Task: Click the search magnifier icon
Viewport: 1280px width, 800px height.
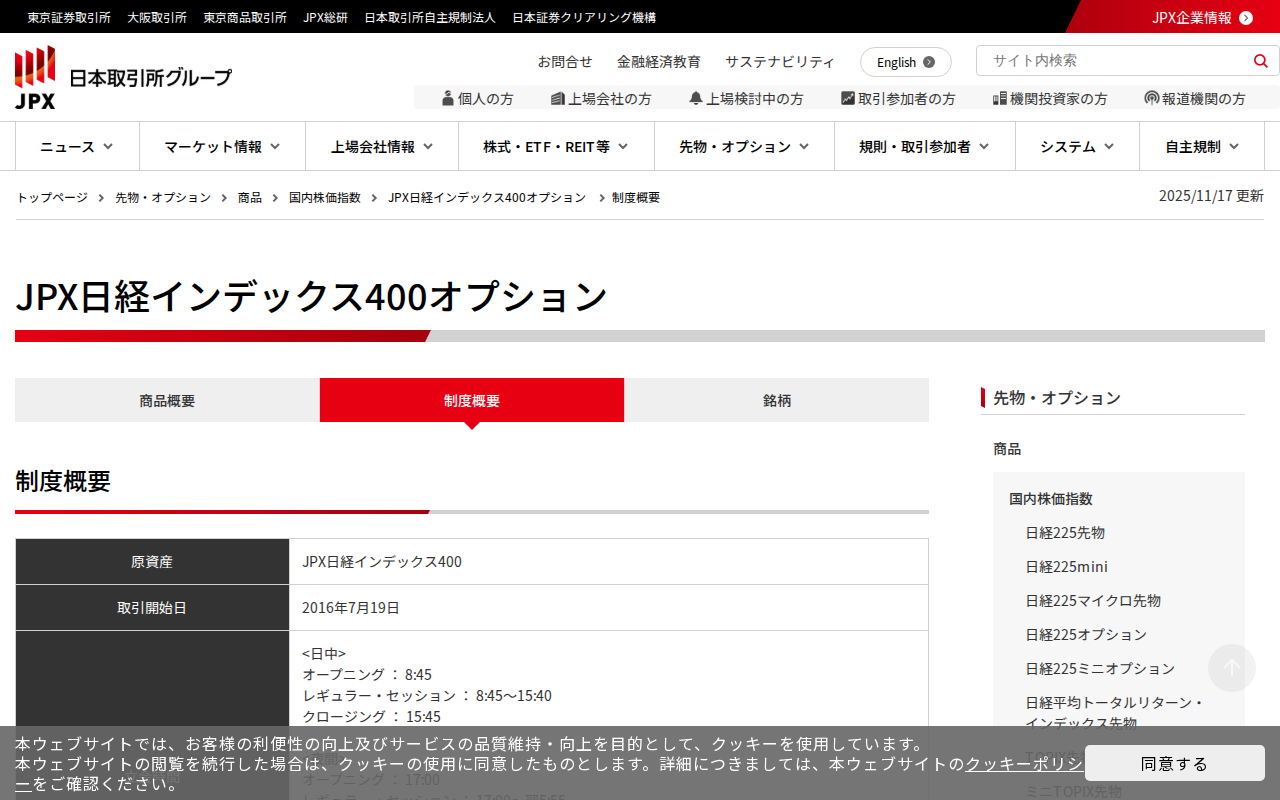Action: [1260, 61]
